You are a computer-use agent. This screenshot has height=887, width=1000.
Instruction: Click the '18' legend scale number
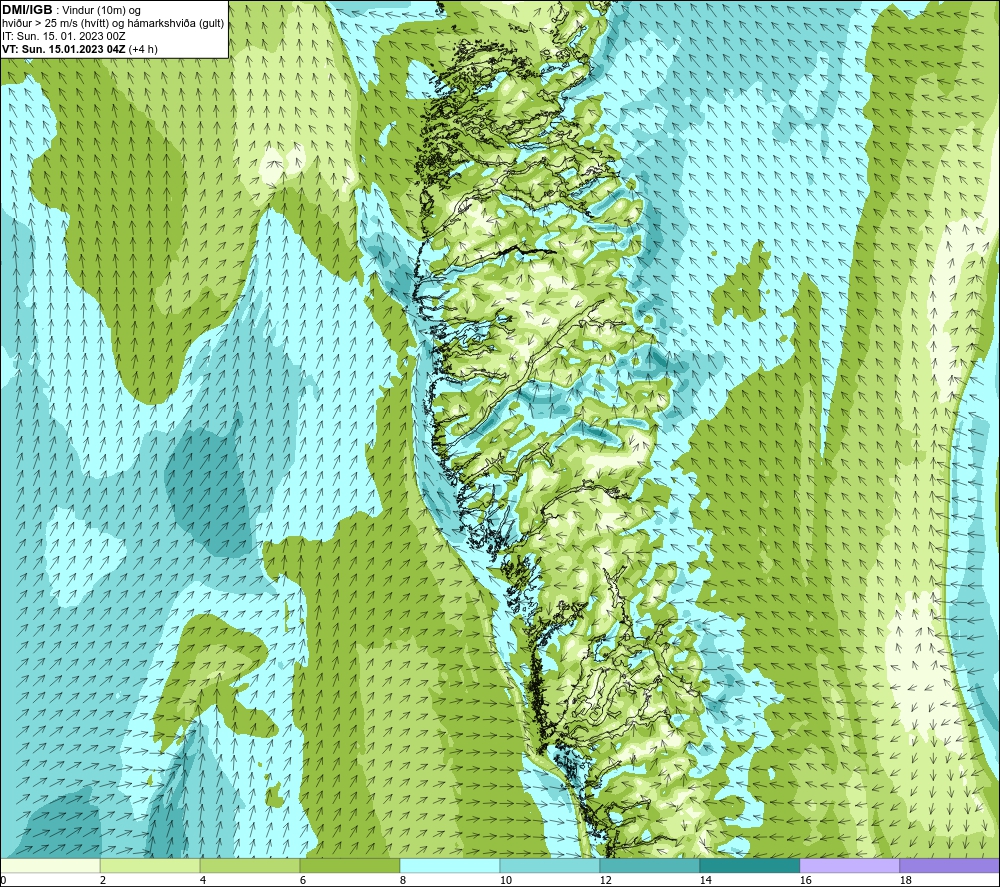[x=906, y=881]
